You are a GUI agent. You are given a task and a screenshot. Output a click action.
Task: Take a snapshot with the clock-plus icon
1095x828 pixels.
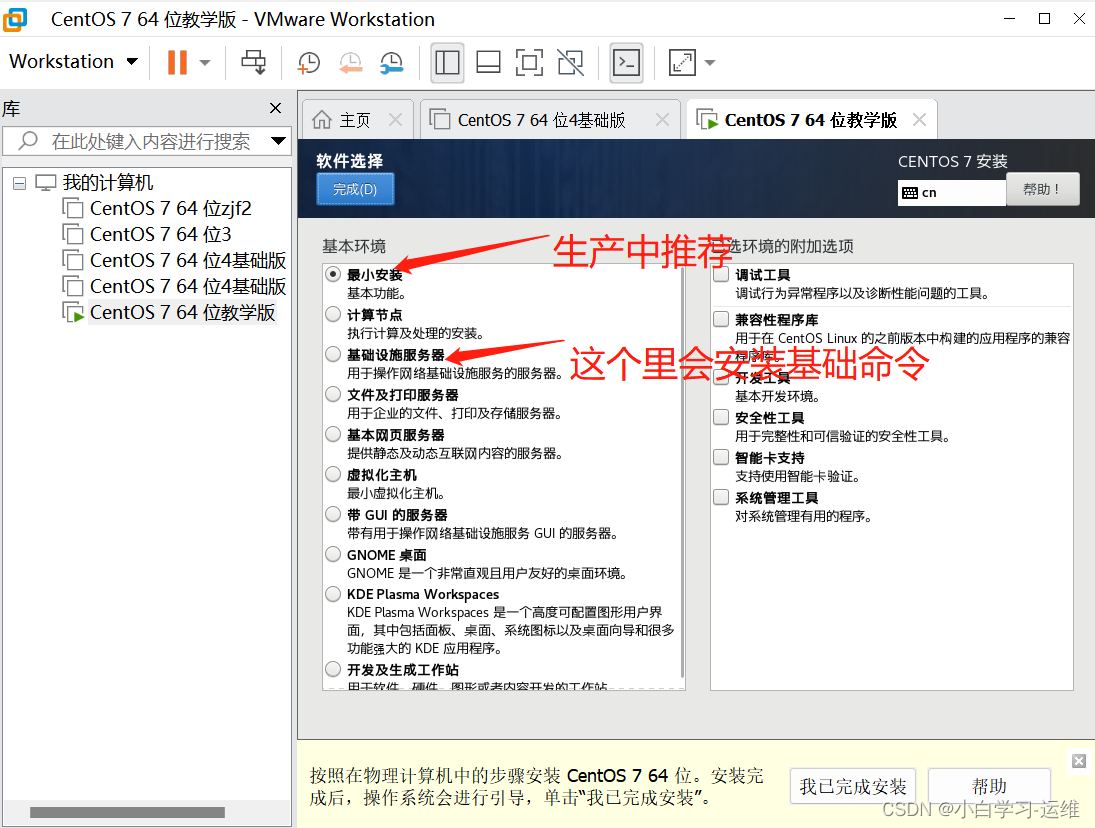click(309, 63)
